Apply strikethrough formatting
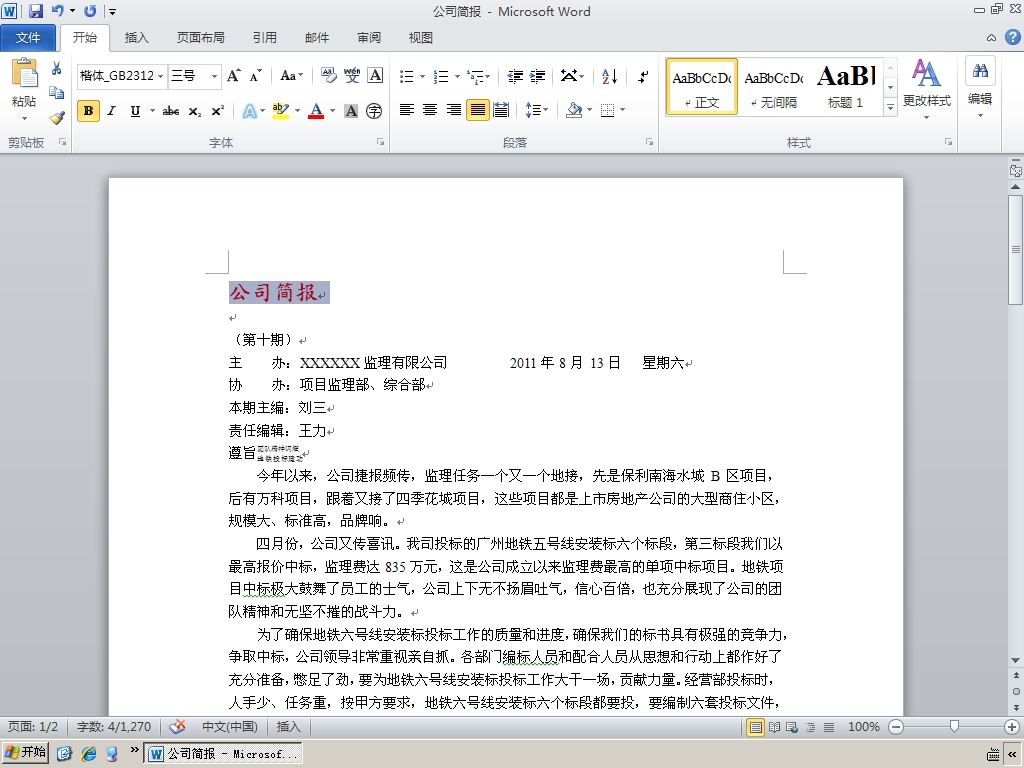The width and height of the screenshot is (1024, 768). (x=171, y=111)
